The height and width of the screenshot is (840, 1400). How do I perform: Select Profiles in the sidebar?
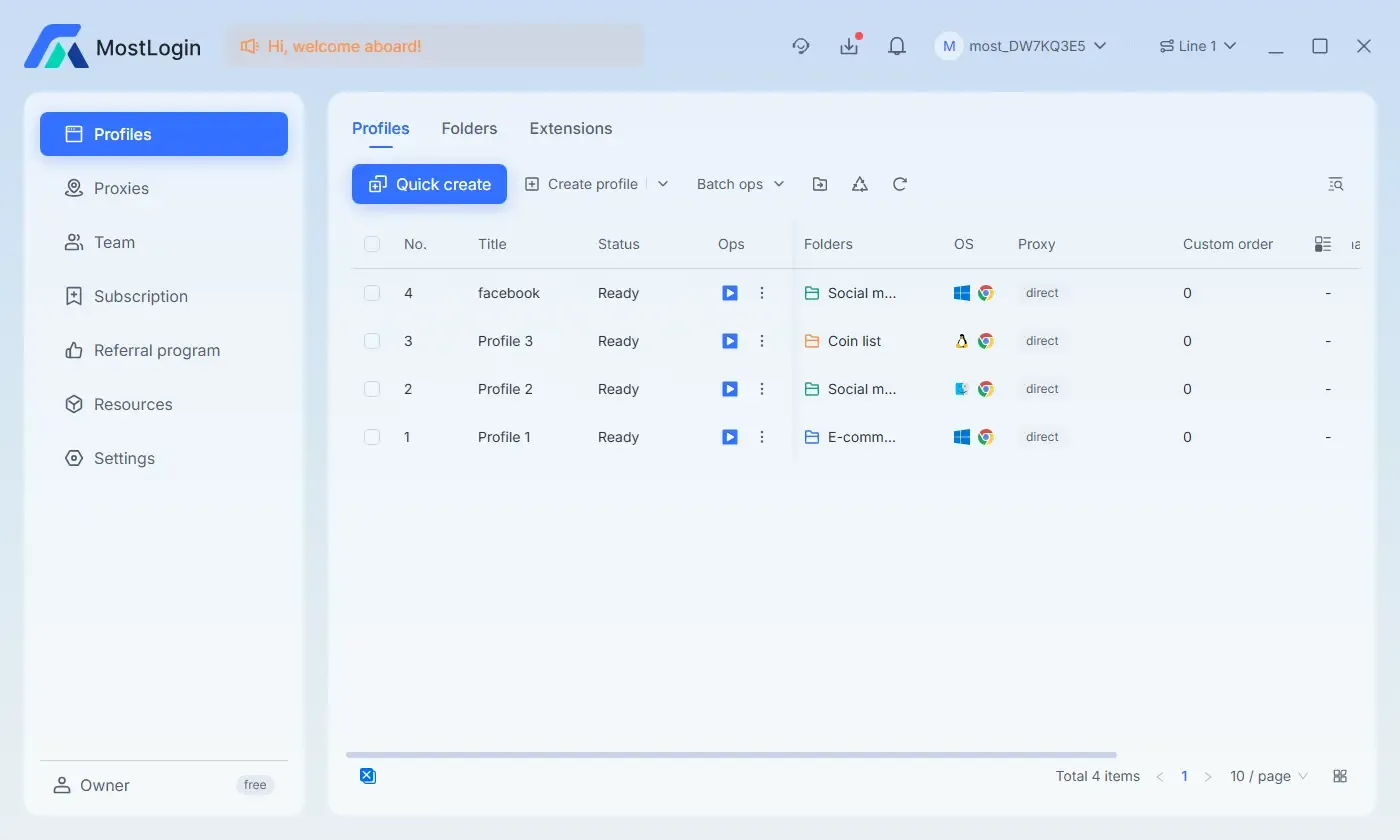[x=164, y=134]
